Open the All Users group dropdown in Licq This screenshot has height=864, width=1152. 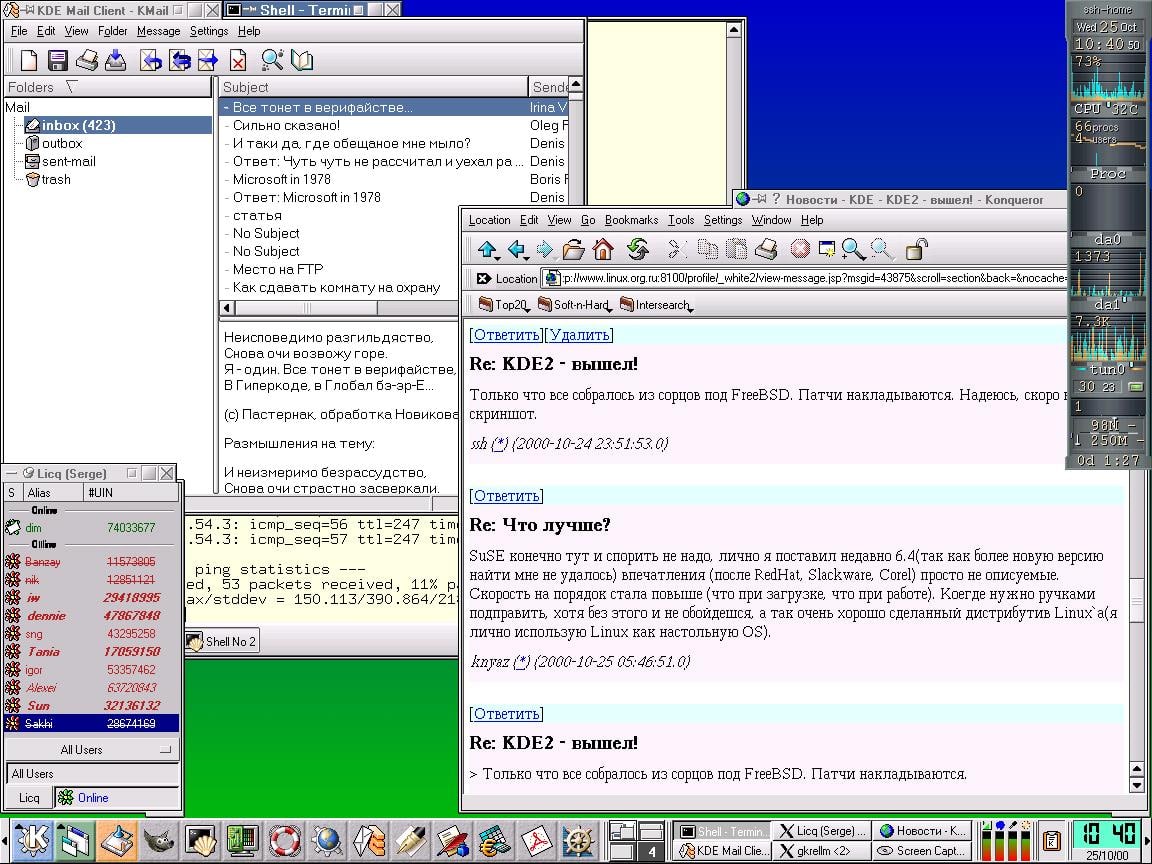92,749
